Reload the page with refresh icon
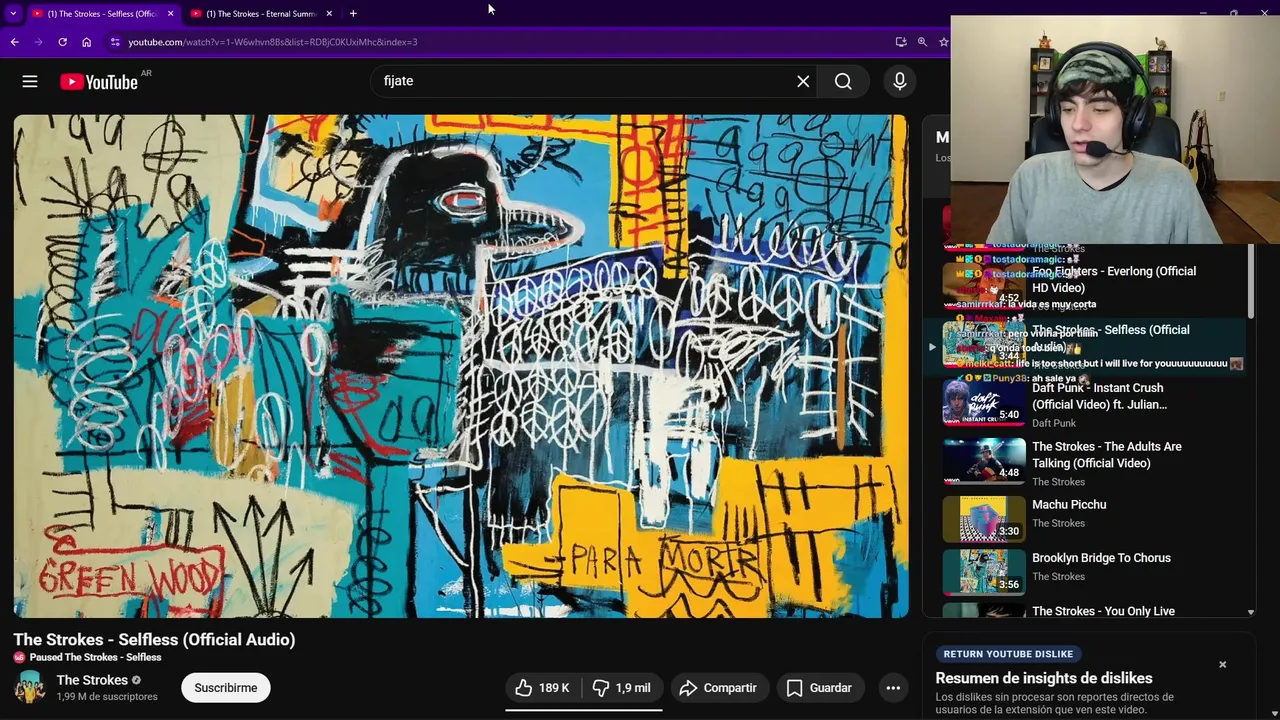1280x720 pixels. tap(62, 42)
